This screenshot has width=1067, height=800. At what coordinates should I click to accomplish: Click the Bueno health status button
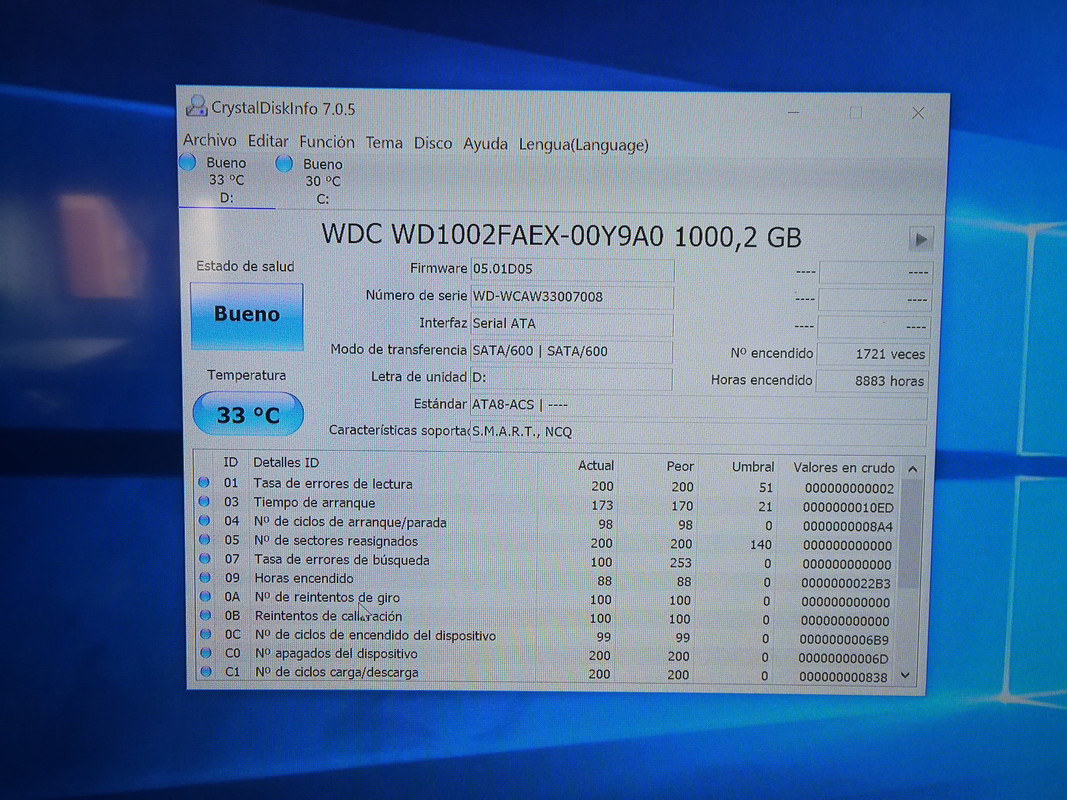pos(247,316)
